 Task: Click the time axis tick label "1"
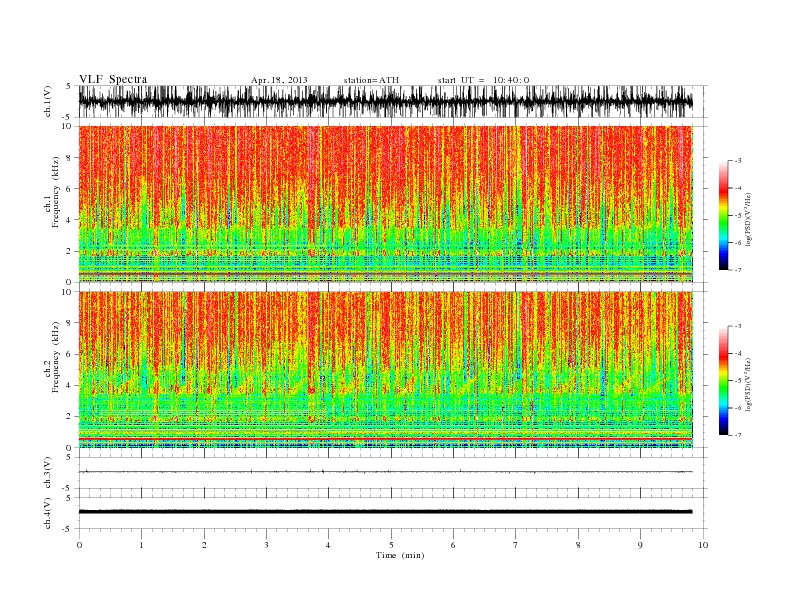[x=141, y=545]
